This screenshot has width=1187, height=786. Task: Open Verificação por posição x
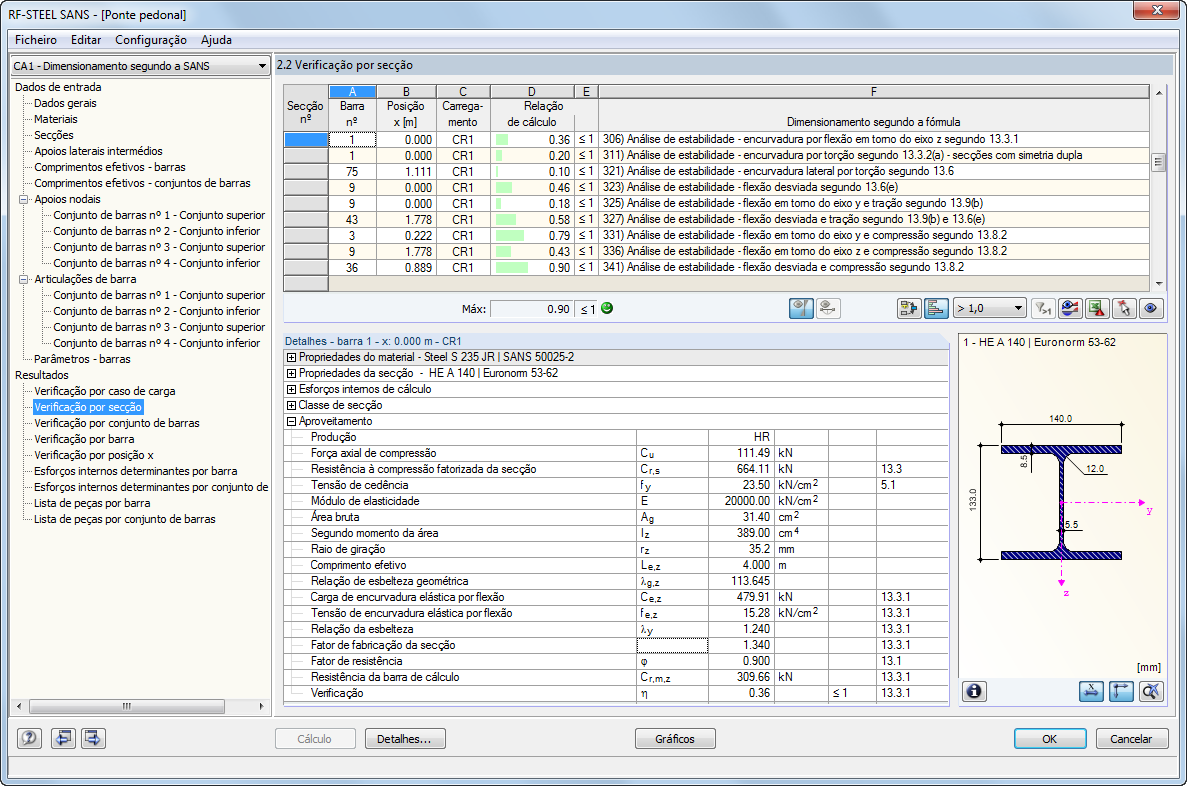click(94, 454)
